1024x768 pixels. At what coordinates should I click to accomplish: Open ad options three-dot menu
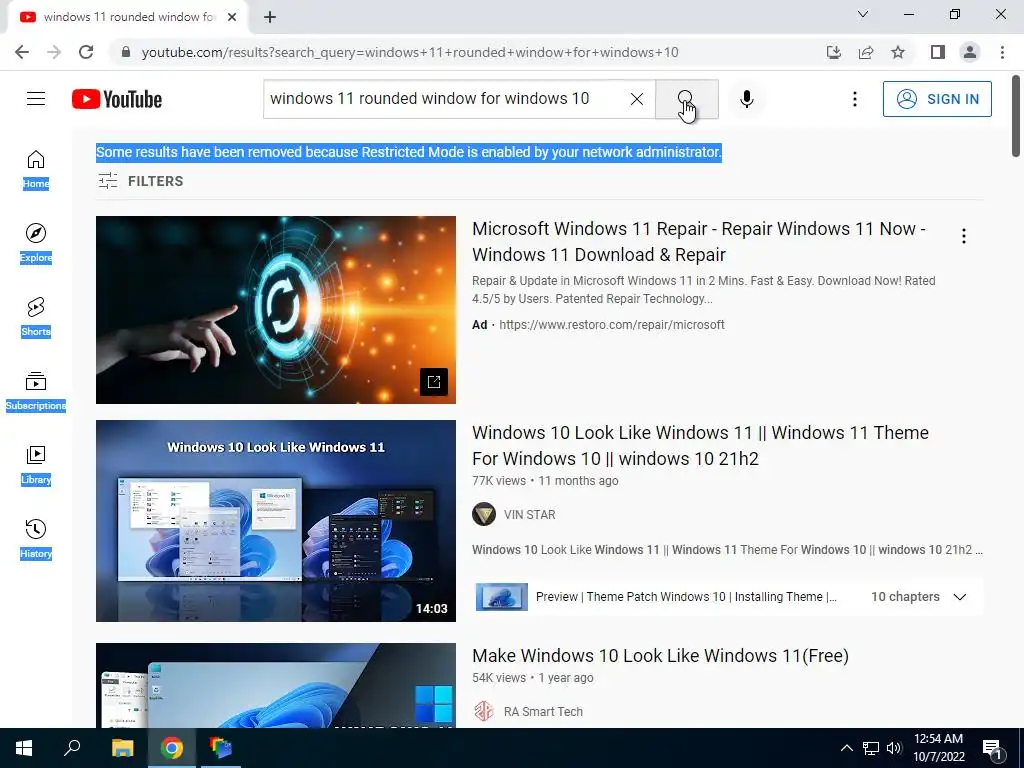pos(963,236)
